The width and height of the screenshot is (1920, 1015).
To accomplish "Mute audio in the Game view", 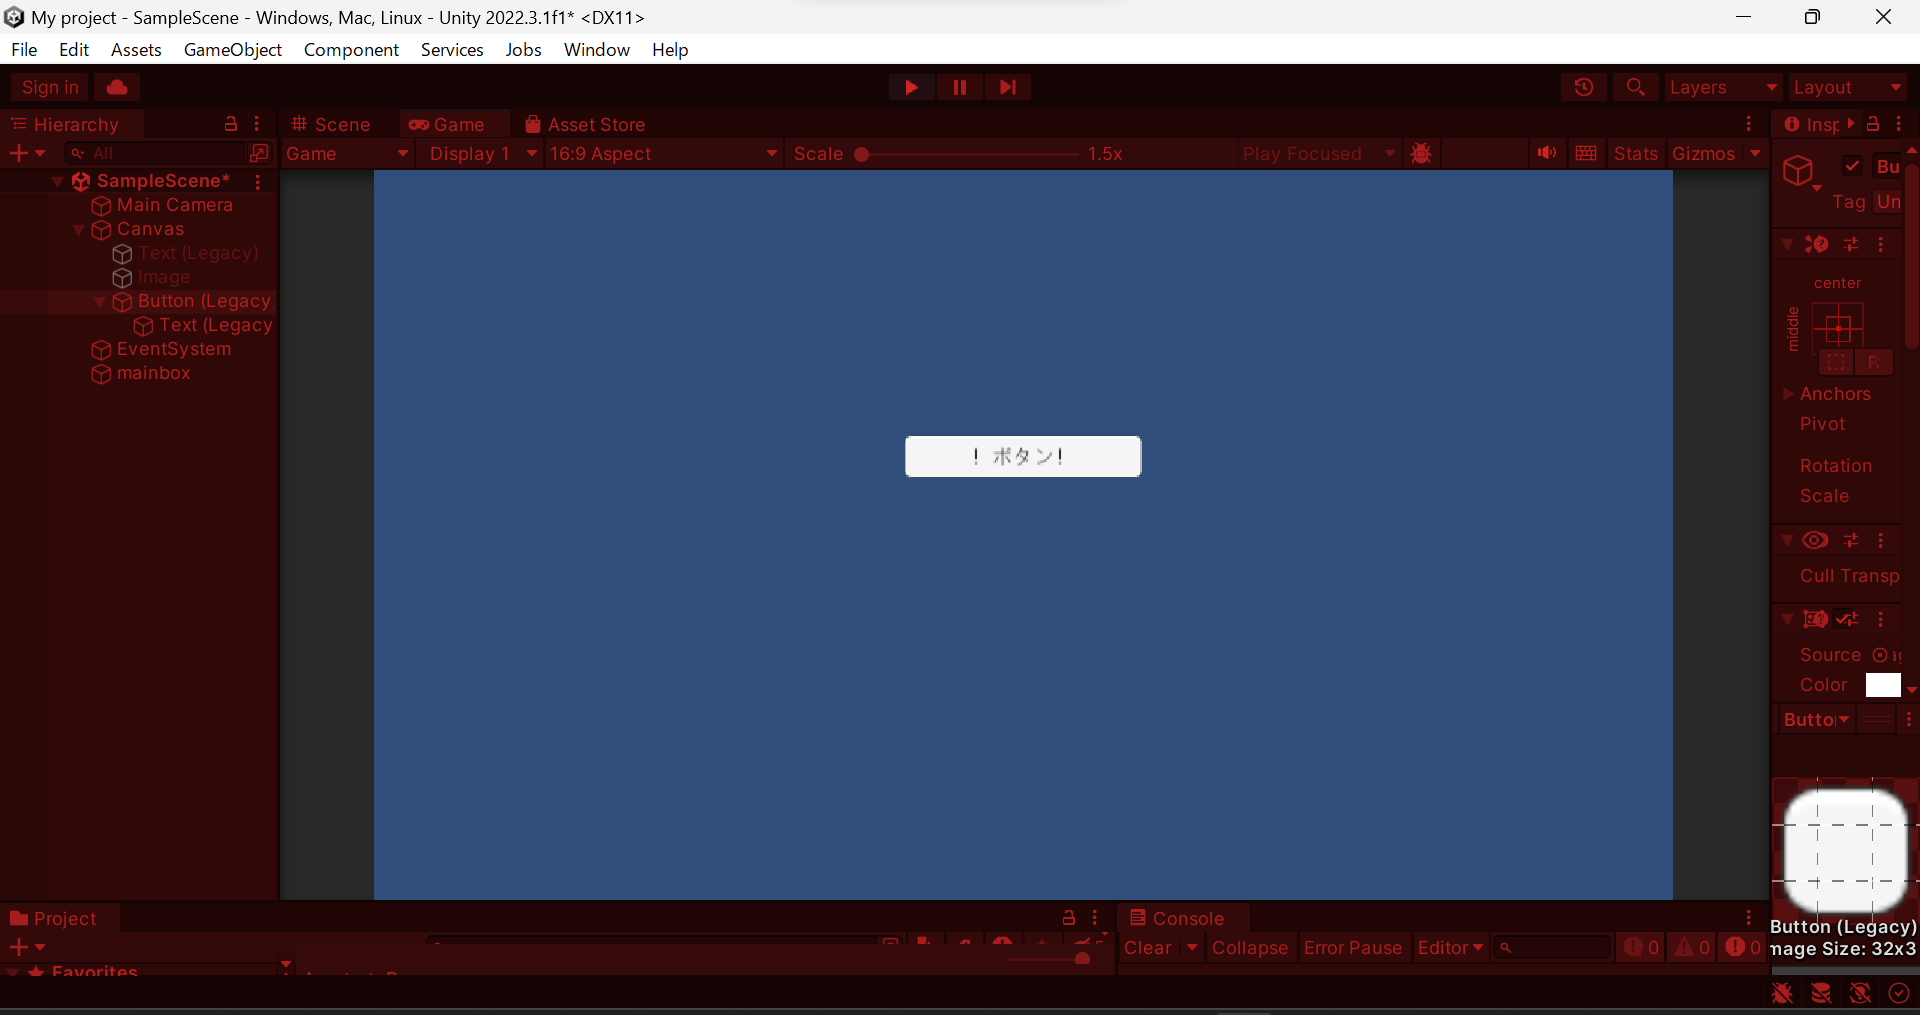I will tap(1547, 153).
